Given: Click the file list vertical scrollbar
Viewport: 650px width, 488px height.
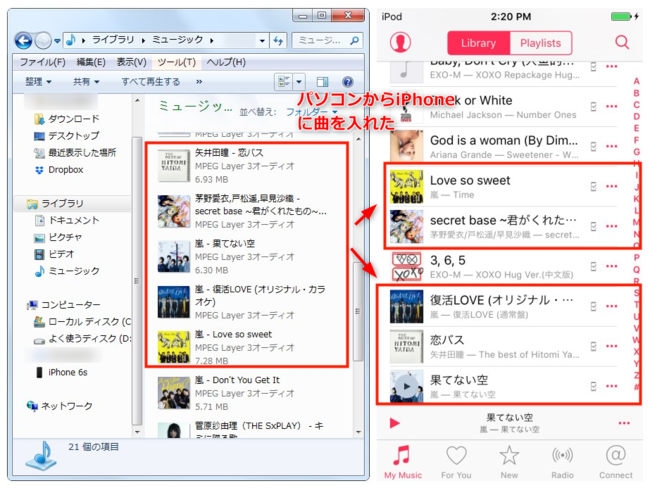Looking at the screenshot, I should [359, 311].
